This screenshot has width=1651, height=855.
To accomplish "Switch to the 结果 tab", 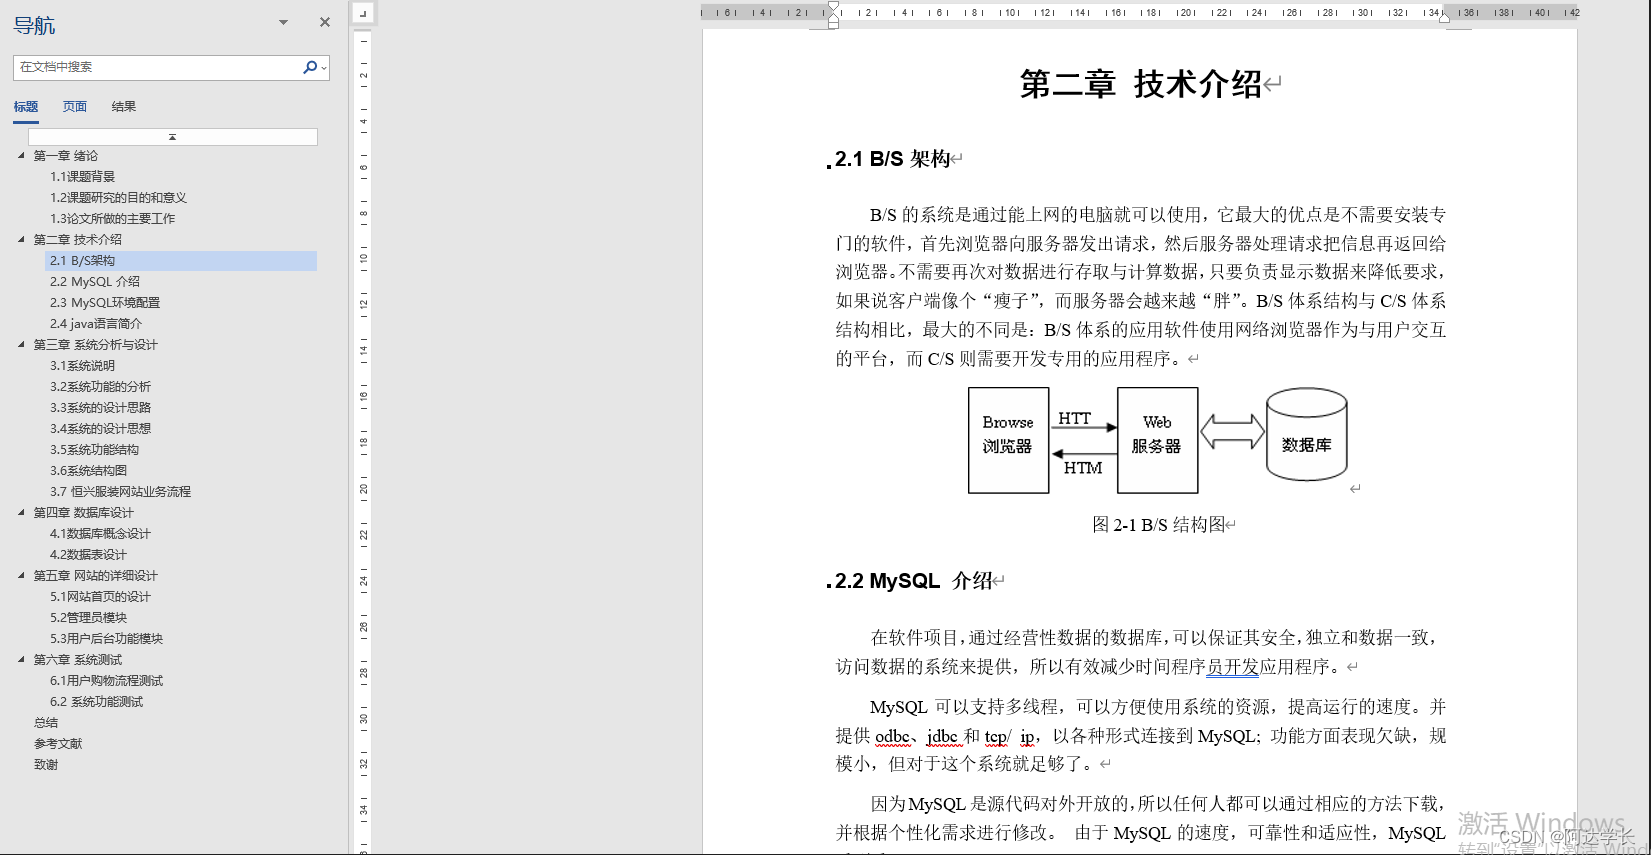I will tap(124, 107).
